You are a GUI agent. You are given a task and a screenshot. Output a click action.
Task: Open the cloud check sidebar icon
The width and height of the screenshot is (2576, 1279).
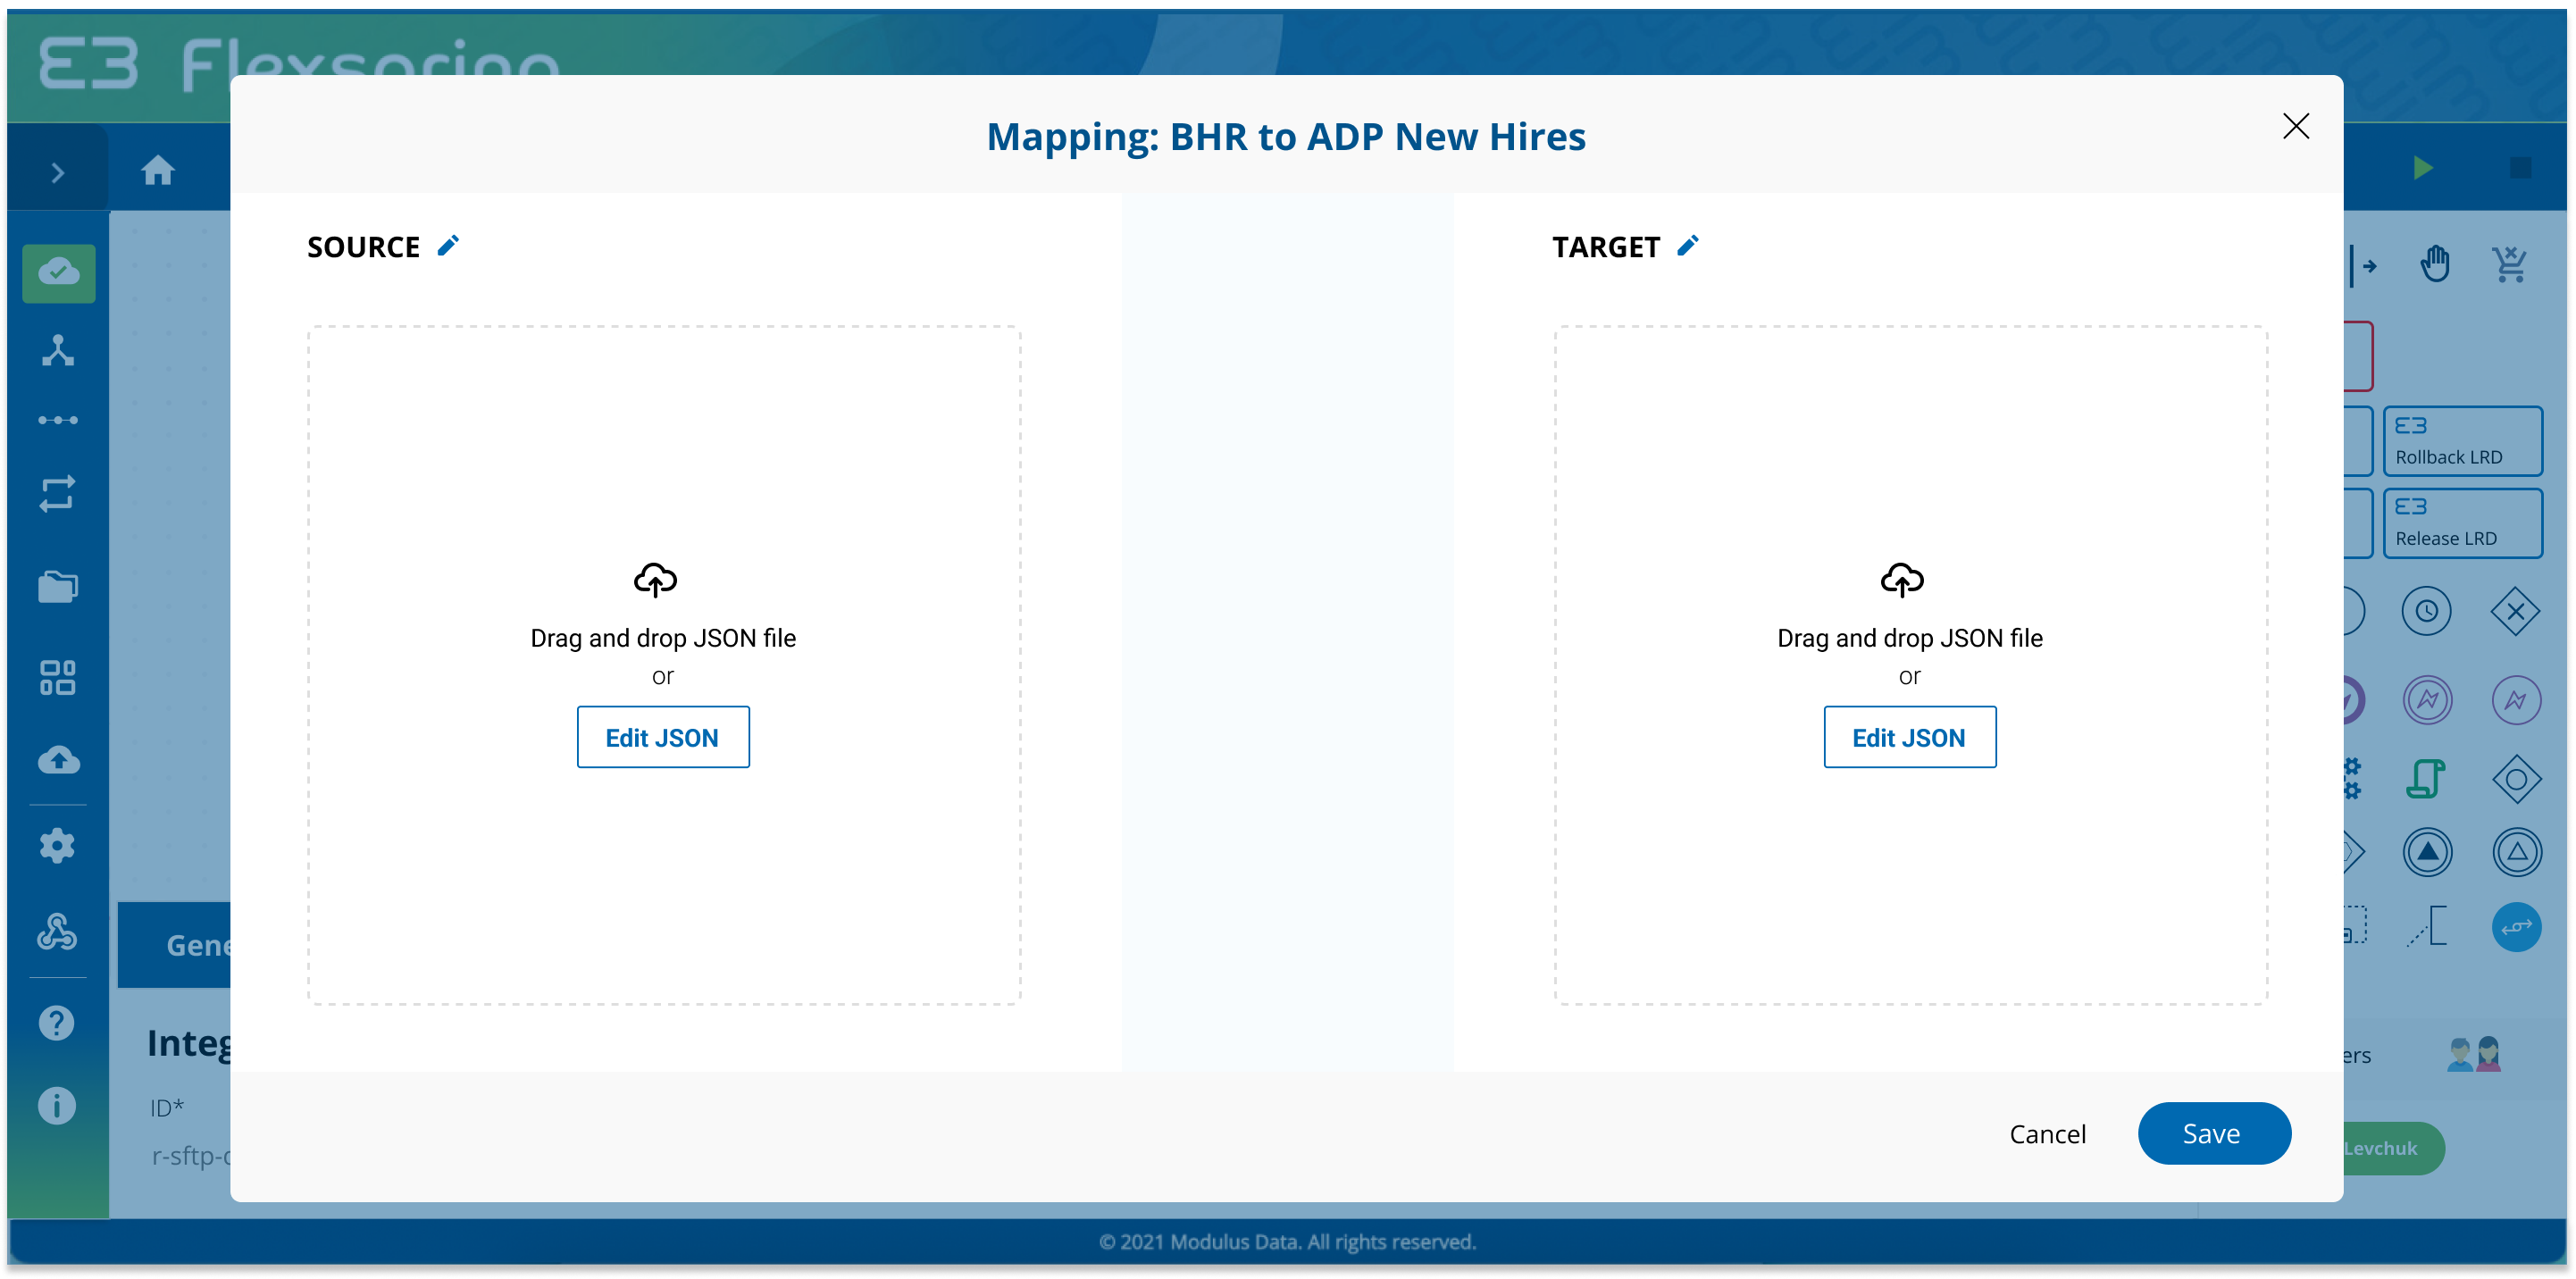59,273
